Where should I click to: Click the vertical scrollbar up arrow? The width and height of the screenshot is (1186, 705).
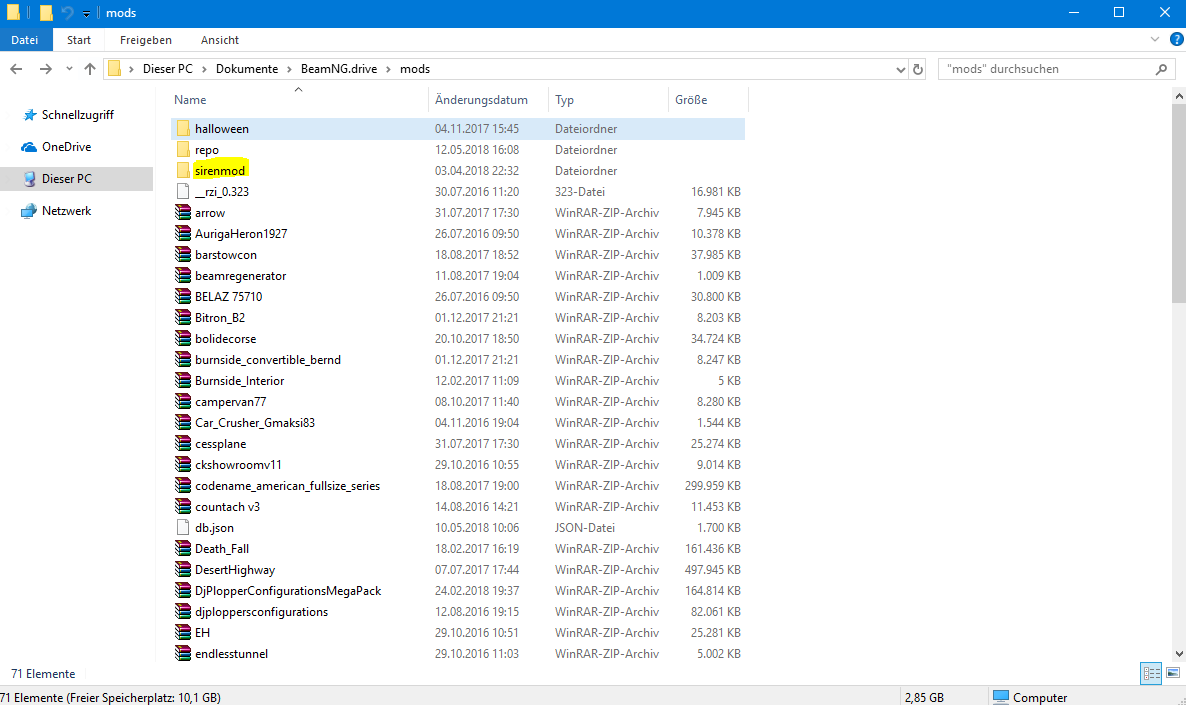point(1178,96)
